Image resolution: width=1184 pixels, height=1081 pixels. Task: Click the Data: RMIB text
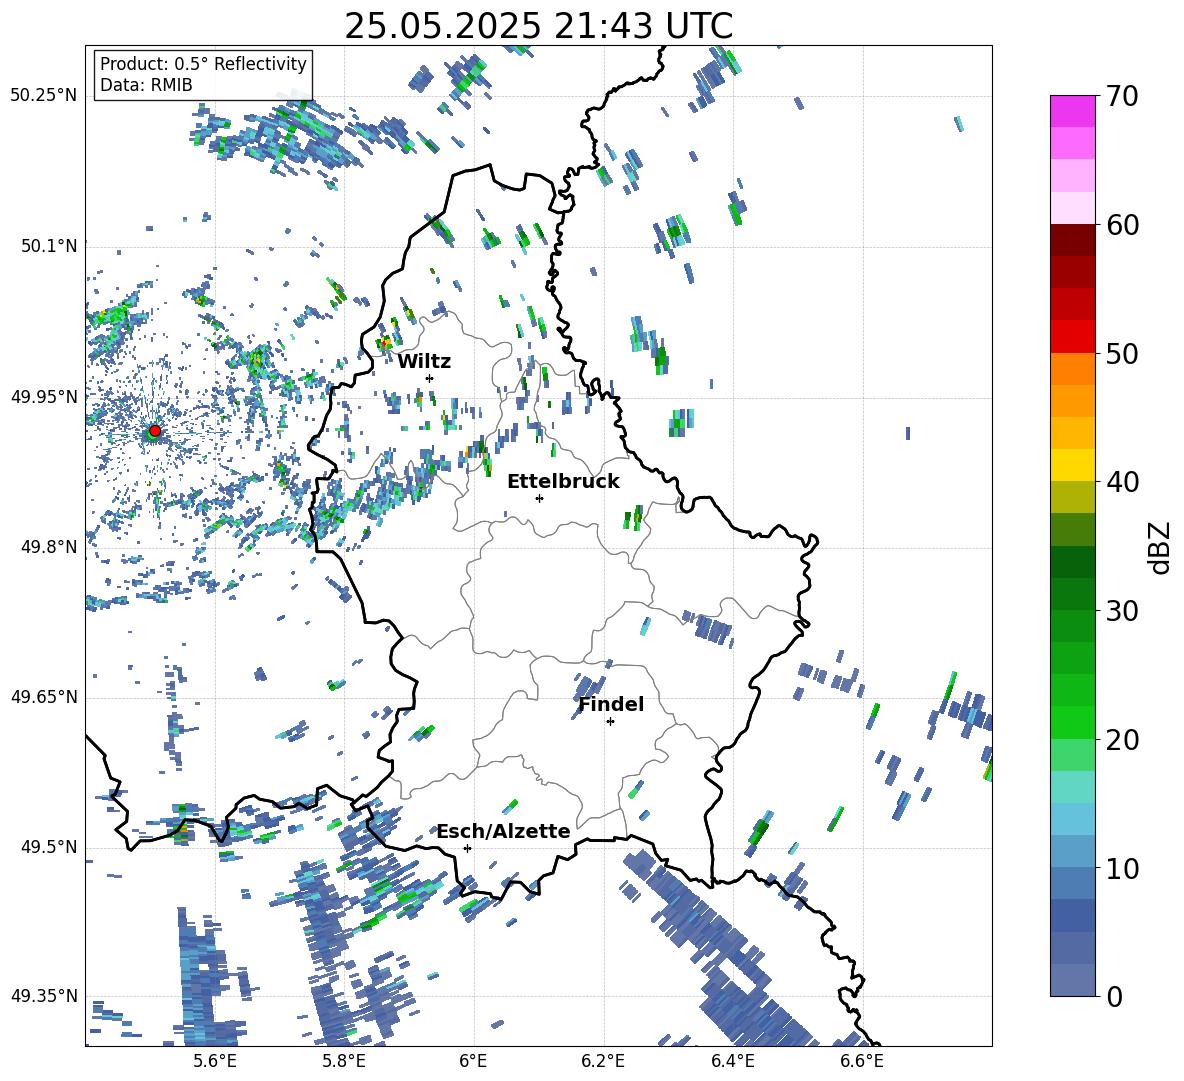tap(146, 85)
